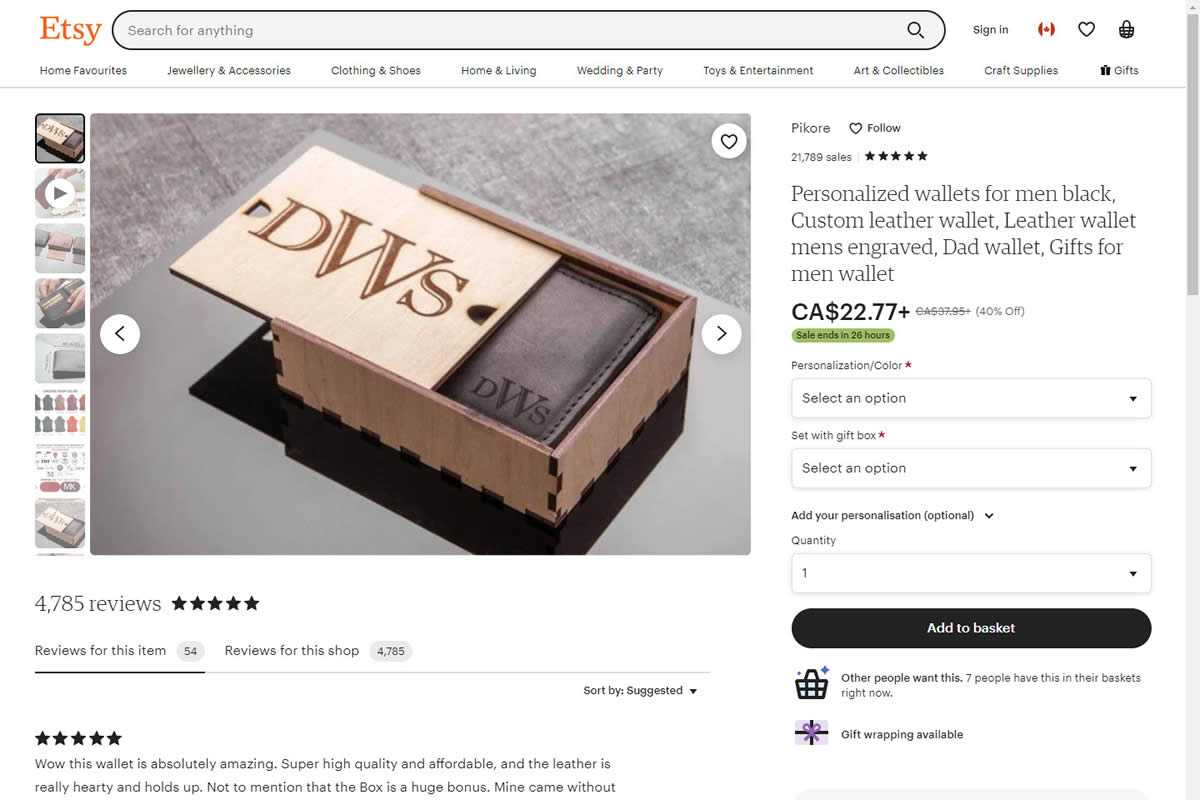Open the favourites heart icon in header
Image resolution: width=1200 pixels, height=800 pixels.
pos(1086,30)
